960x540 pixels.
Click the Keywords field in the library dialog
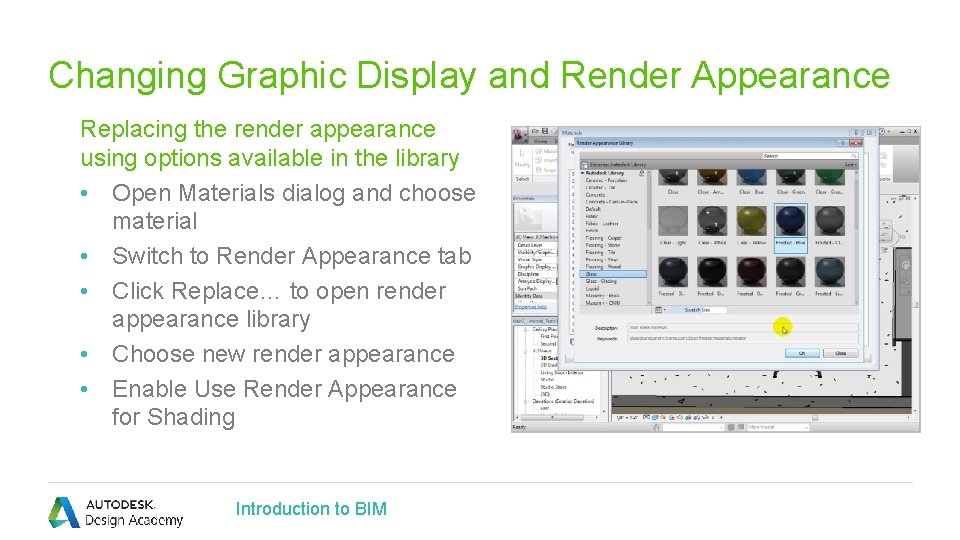tap(742, 338)
